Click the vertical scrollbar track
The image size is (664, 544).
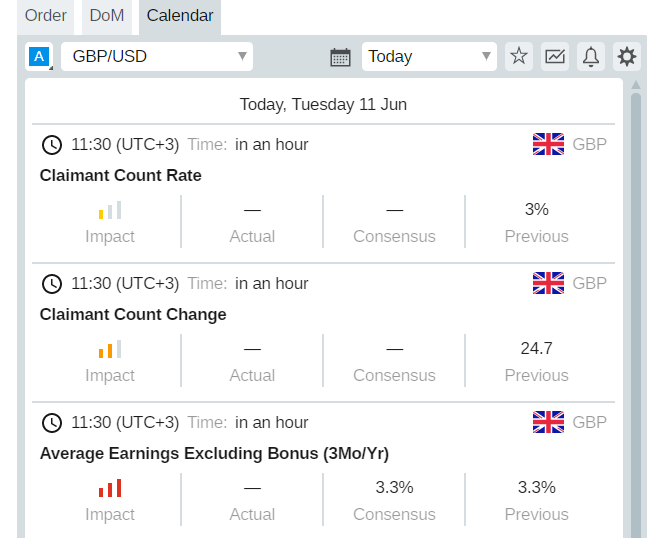coord(636,315)
